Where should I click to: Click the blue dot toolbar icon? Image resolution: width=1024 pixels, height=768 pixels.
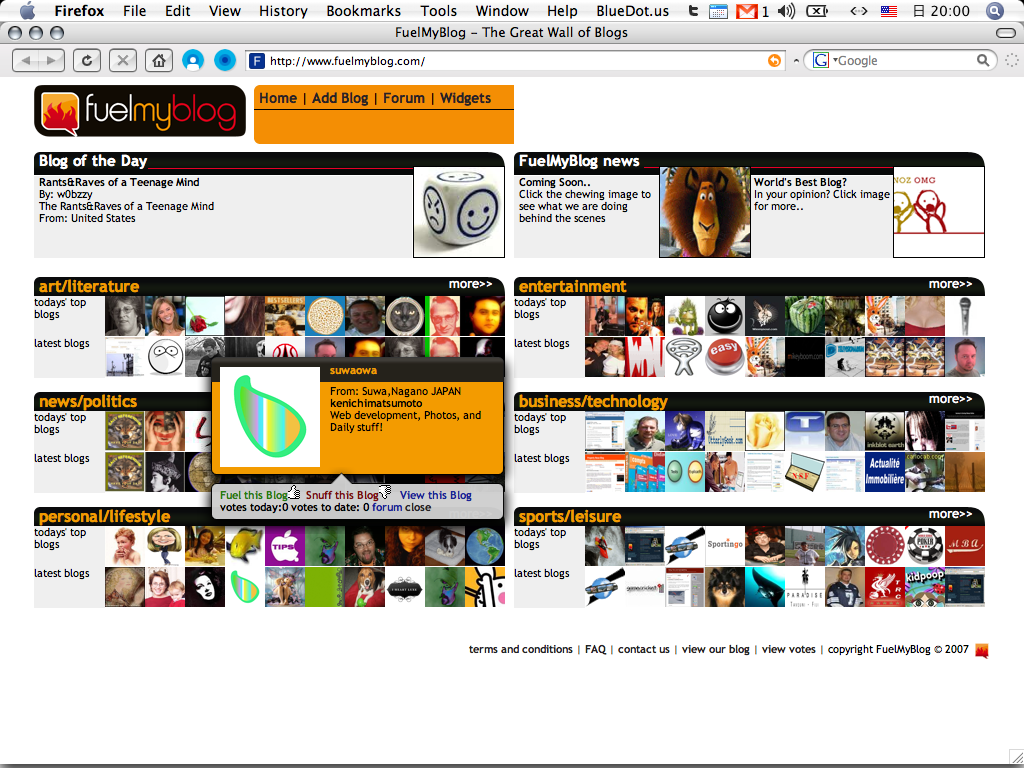[x=225, y=61]
